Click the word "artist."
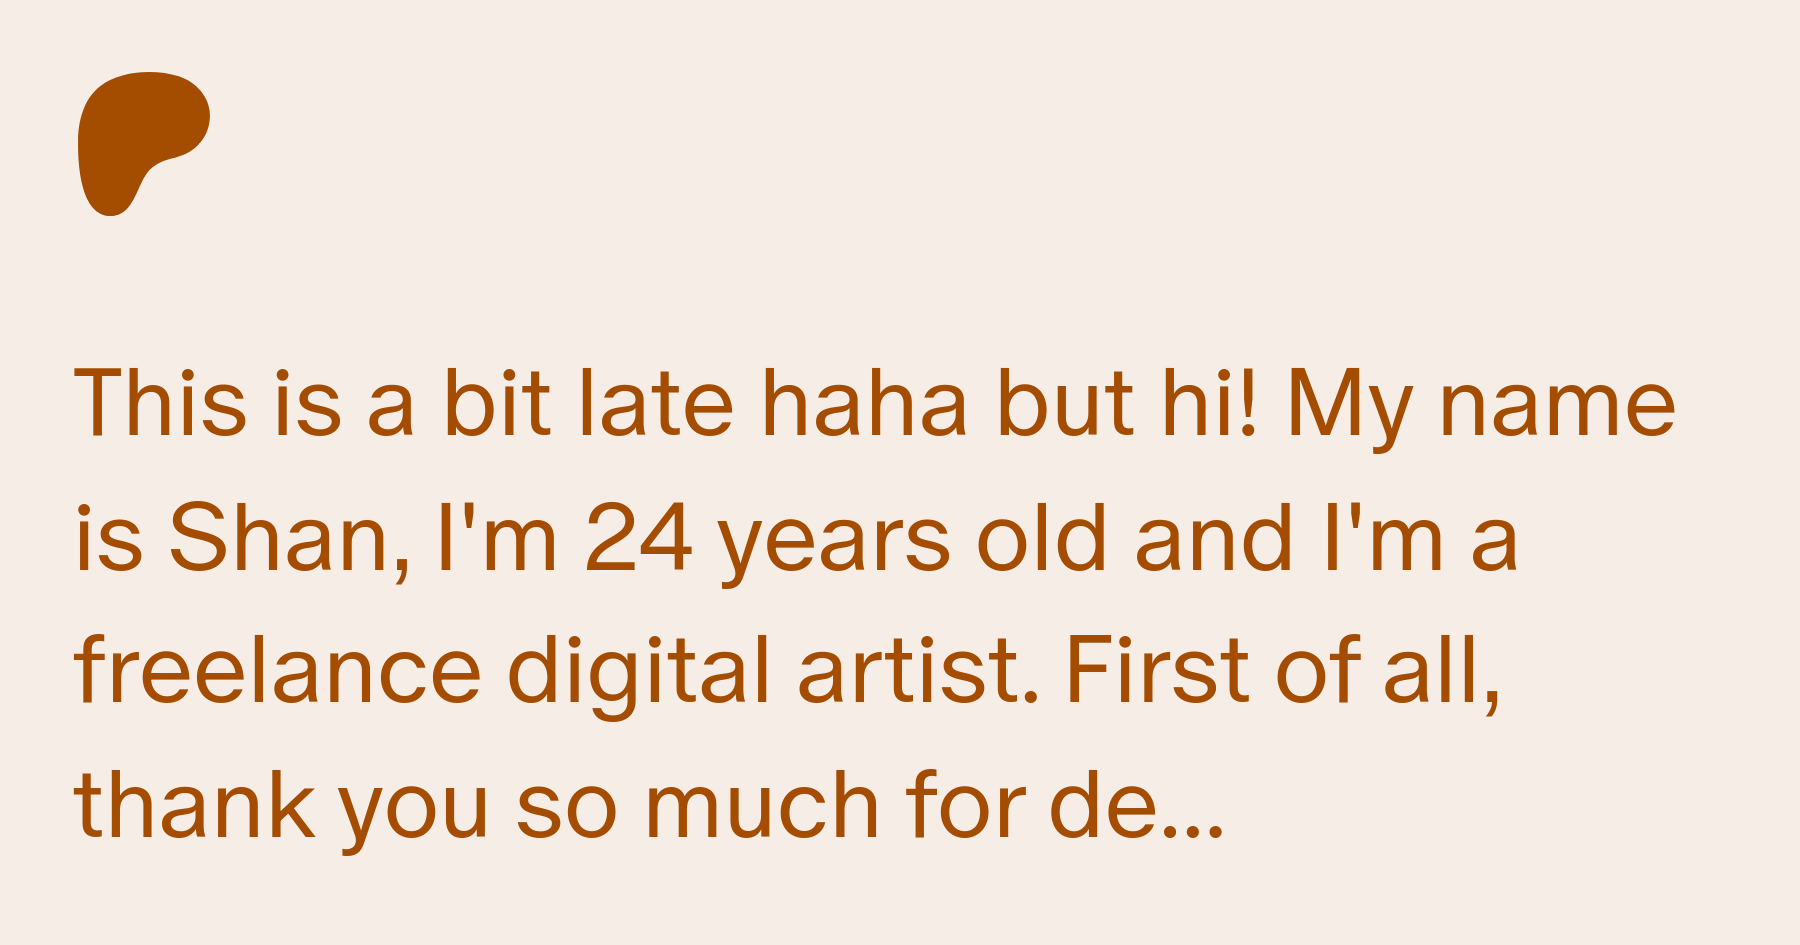Screen dimensions: 1800x945 coord(918,670)
